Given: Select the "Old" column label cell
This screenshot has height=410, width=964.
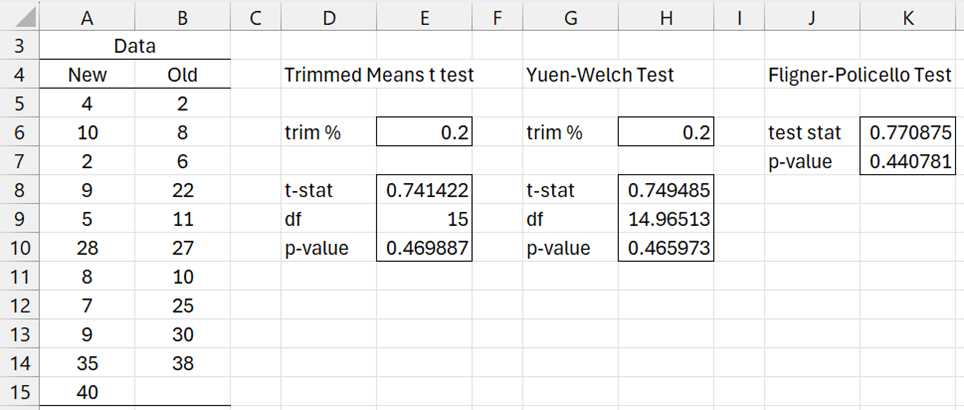Looking at the screenshot, I should [x=183, y=74].
